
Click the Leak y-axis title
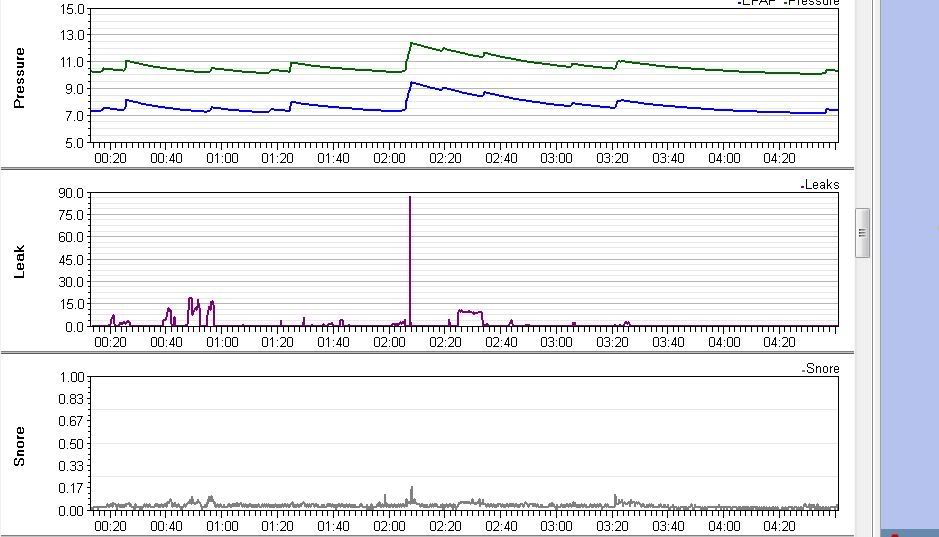pyautogui.click(x=18, y=260)
